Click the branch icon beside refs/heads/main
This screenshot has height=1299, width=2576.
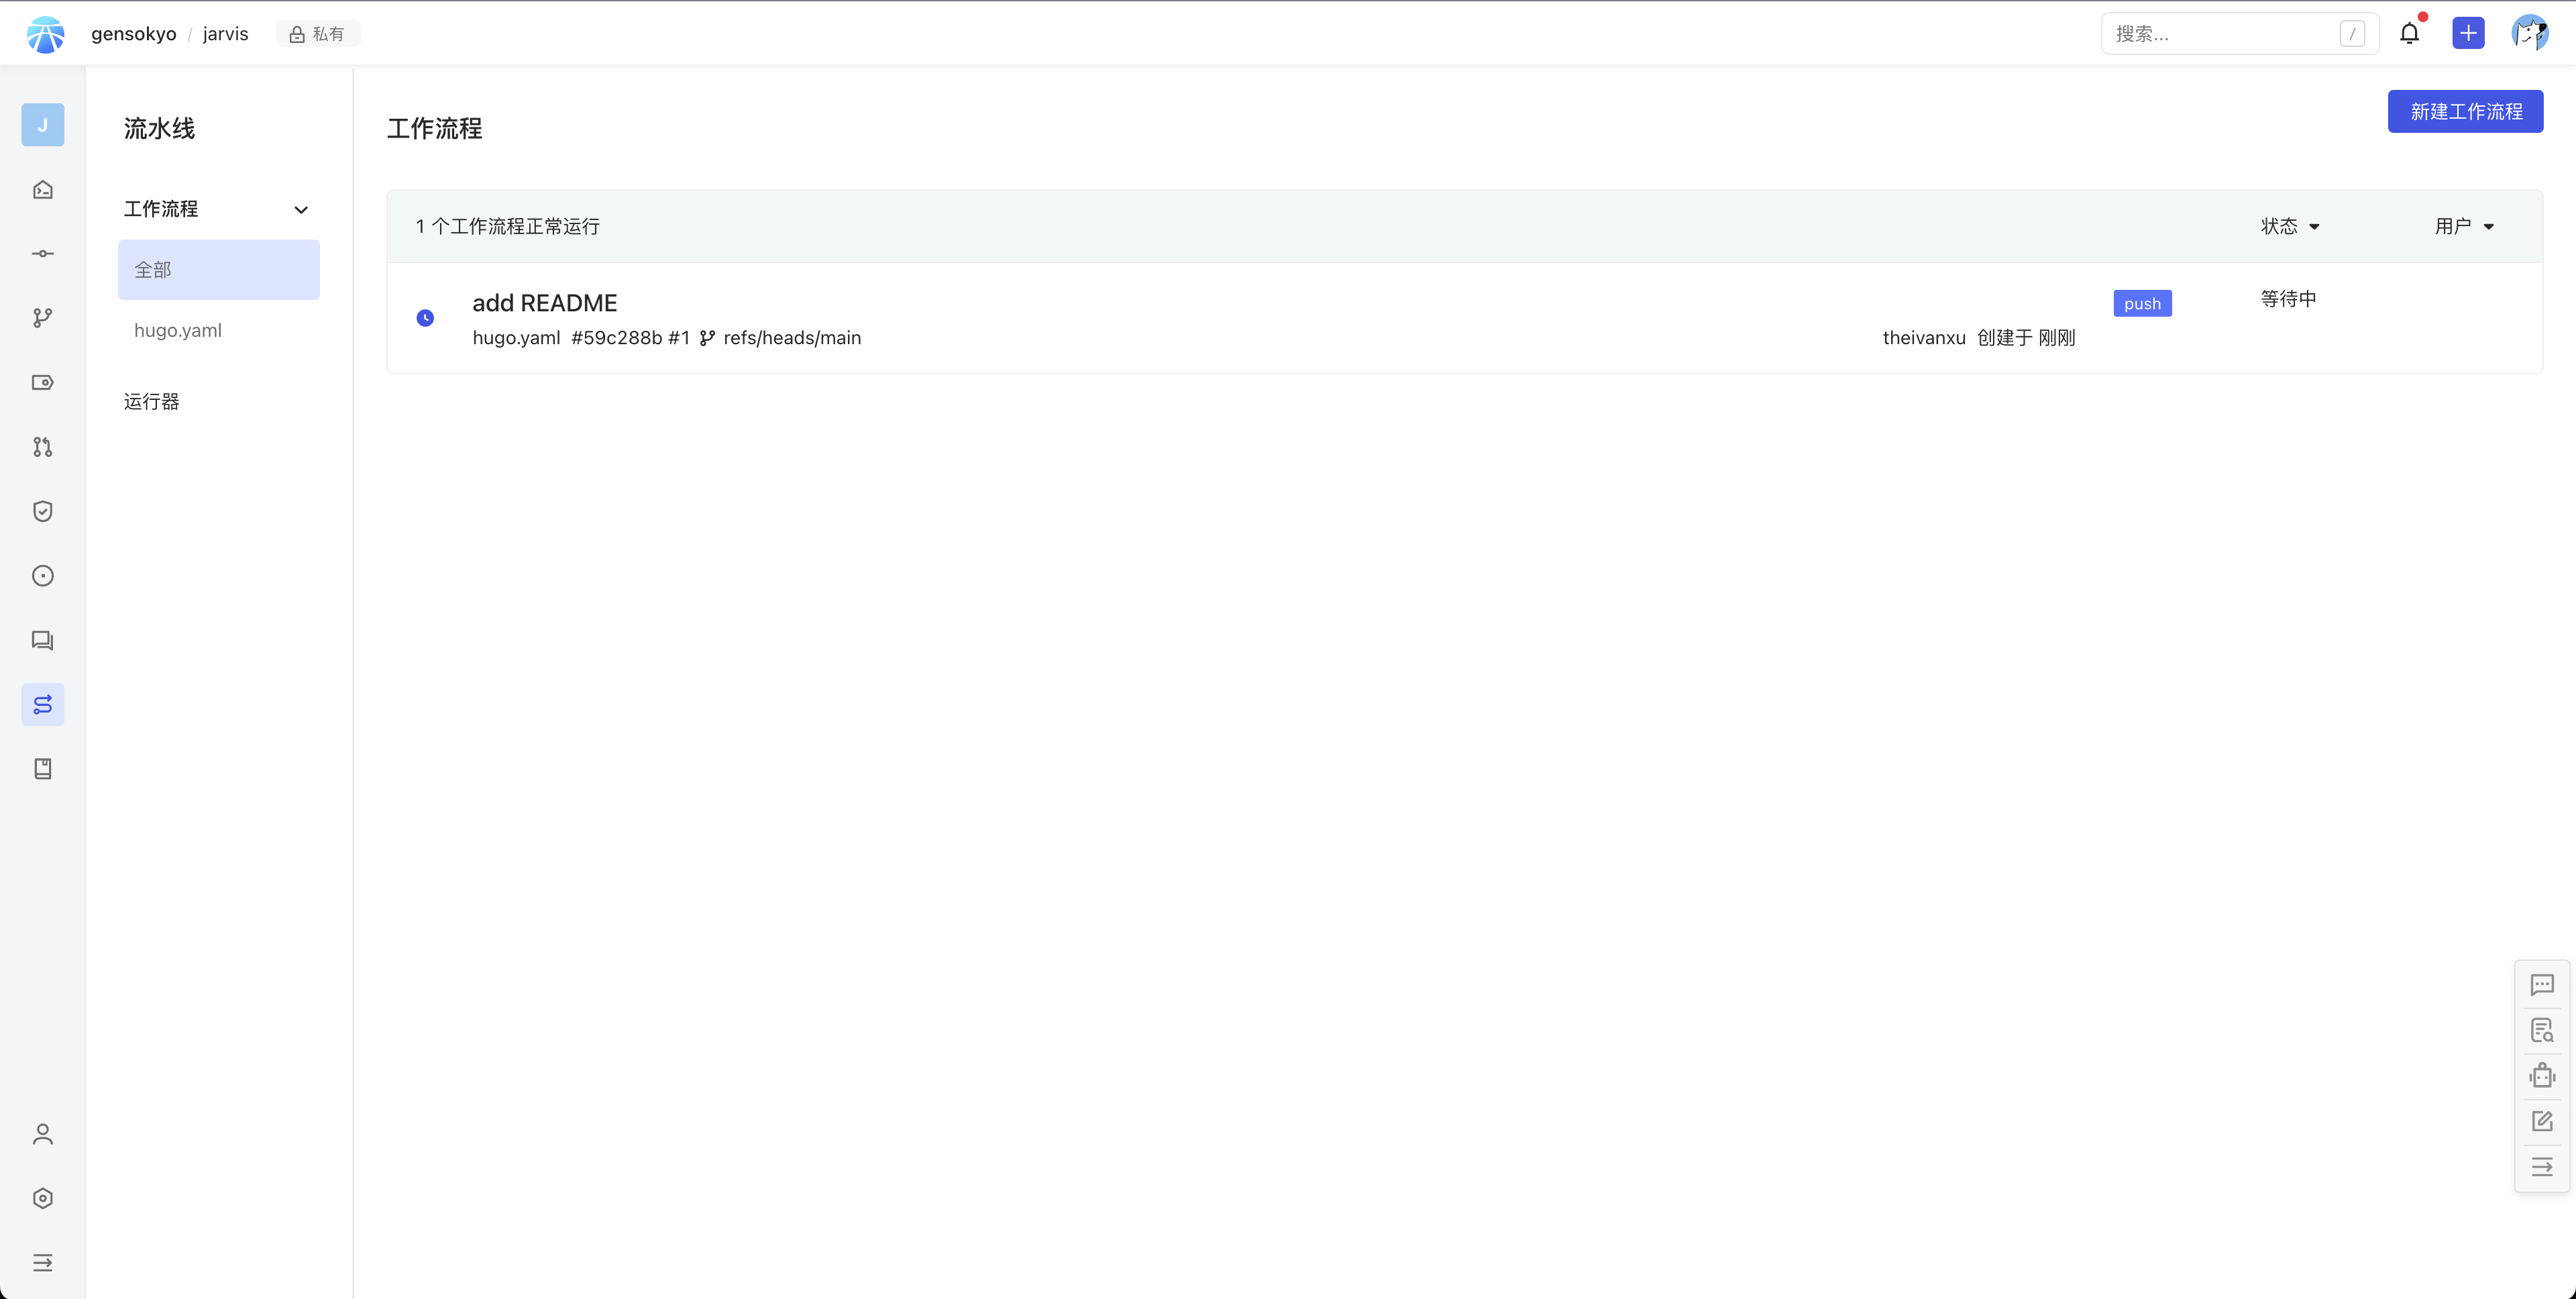pyautogui.click(x=708, y=338)
